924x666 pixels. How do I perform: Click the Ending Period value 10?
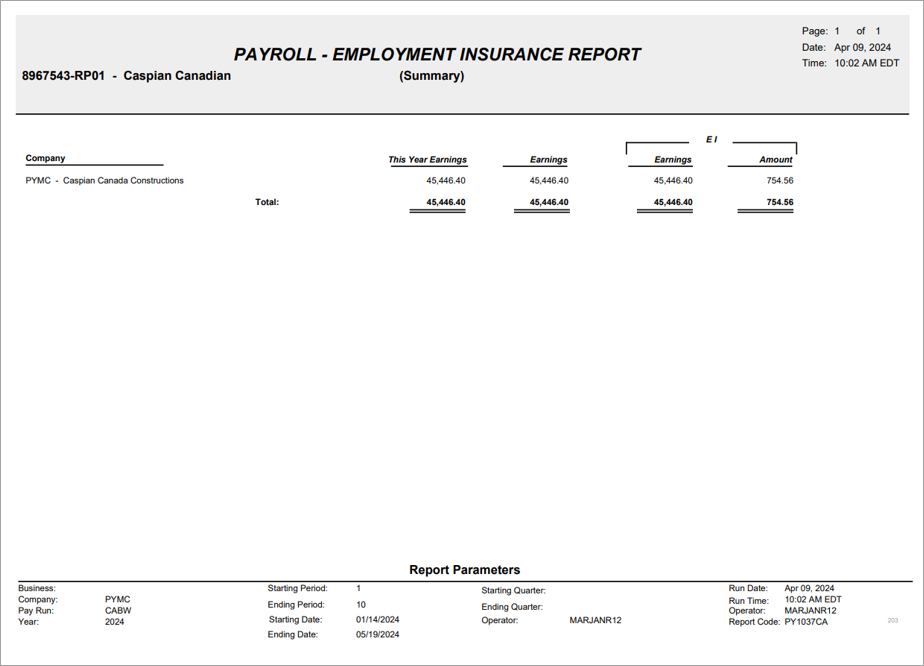click(361, 605)
